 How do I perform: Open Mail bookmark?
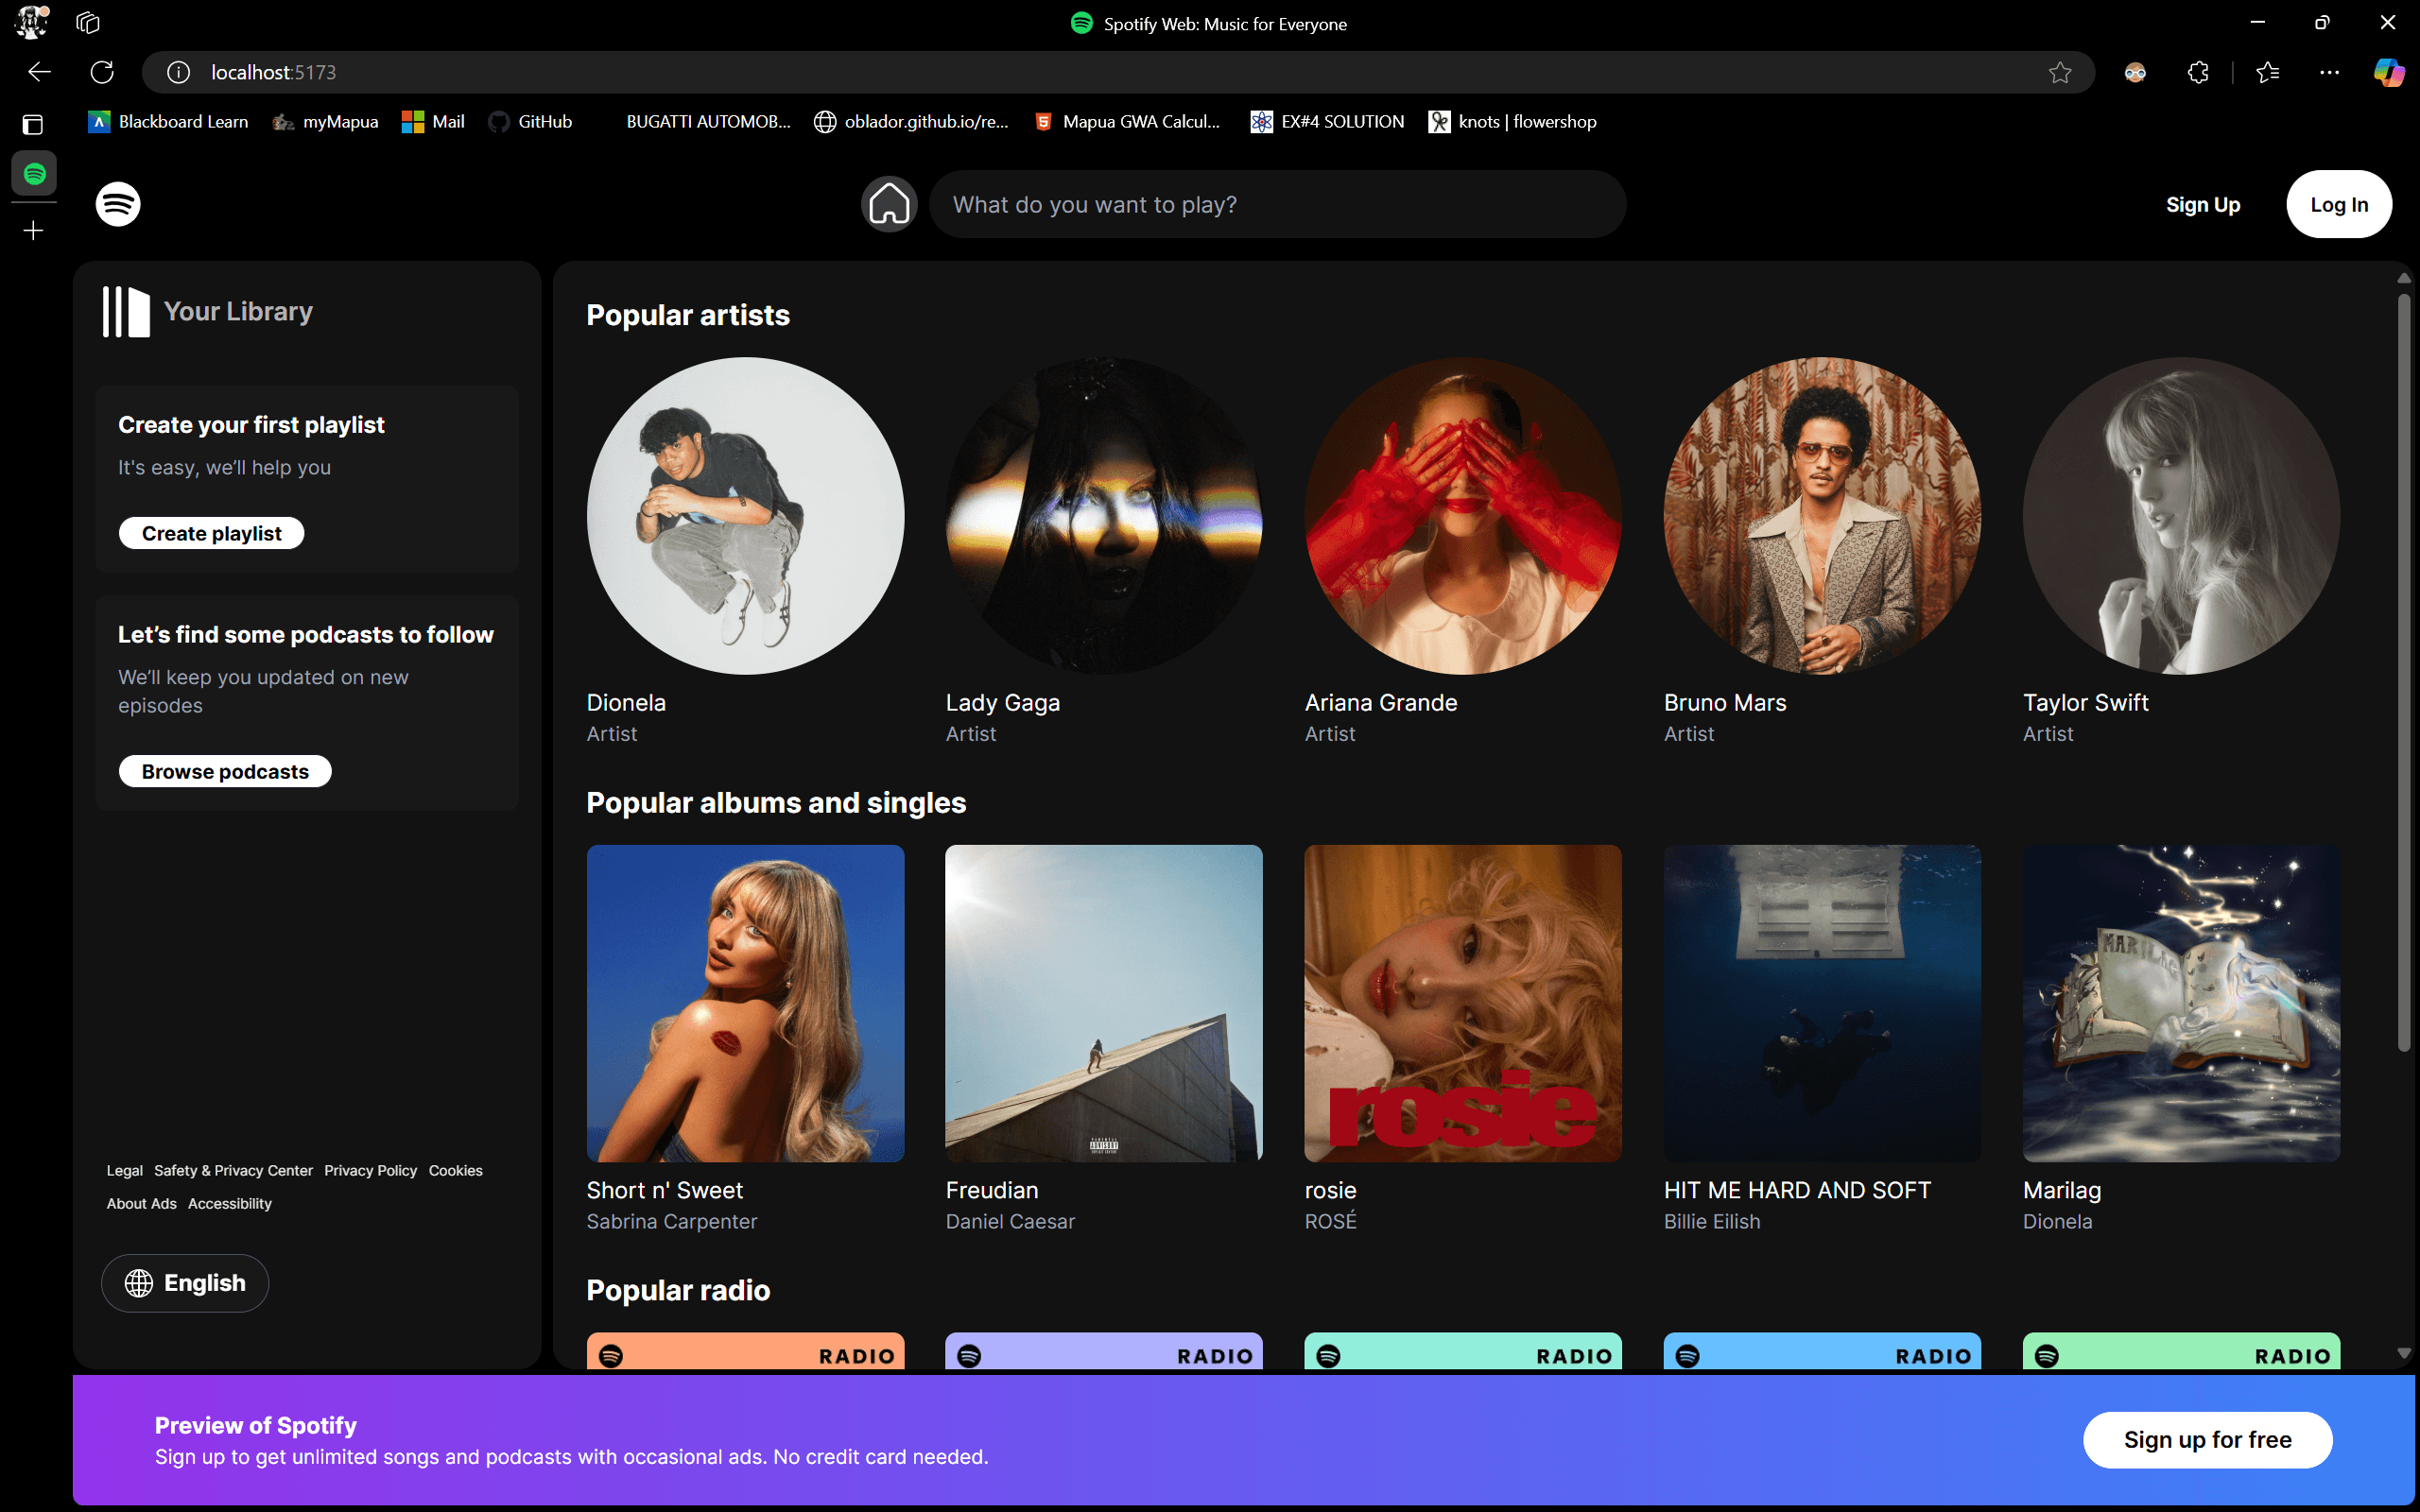point(433,122)
